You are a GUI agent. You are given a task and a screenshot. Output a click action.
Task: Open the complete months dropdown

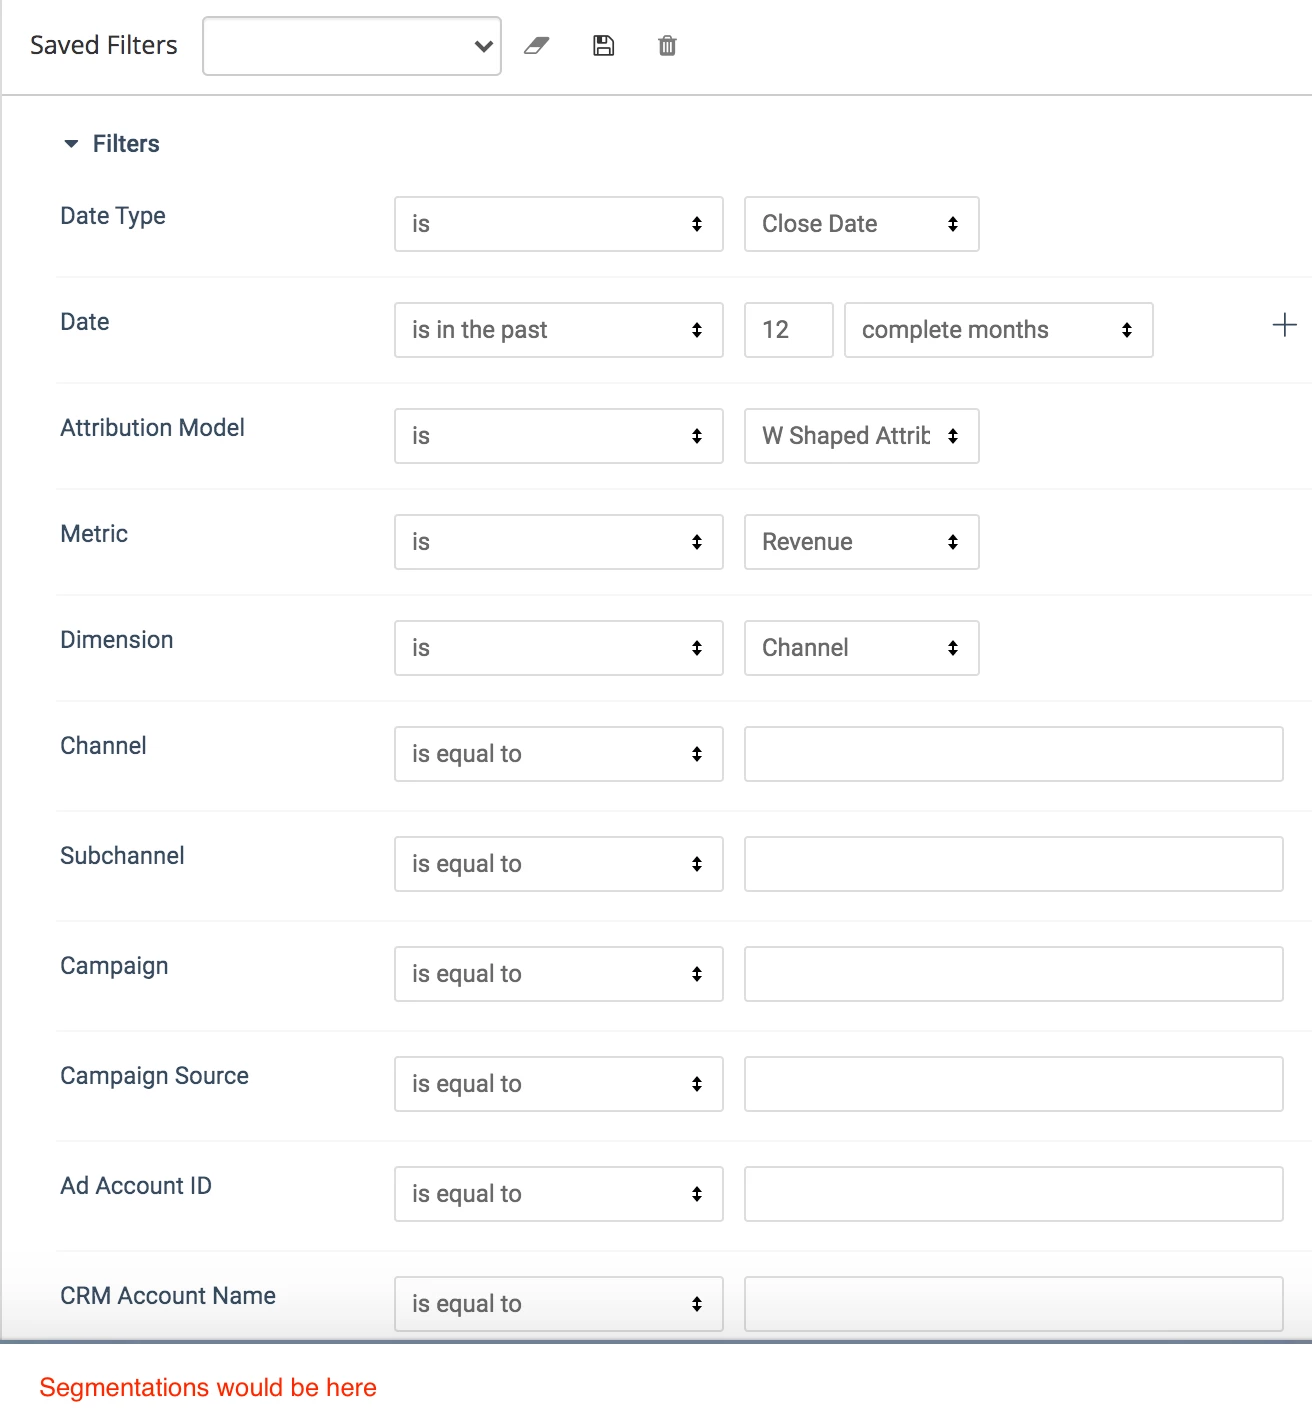pyautogui.click(x=999, y=330)
